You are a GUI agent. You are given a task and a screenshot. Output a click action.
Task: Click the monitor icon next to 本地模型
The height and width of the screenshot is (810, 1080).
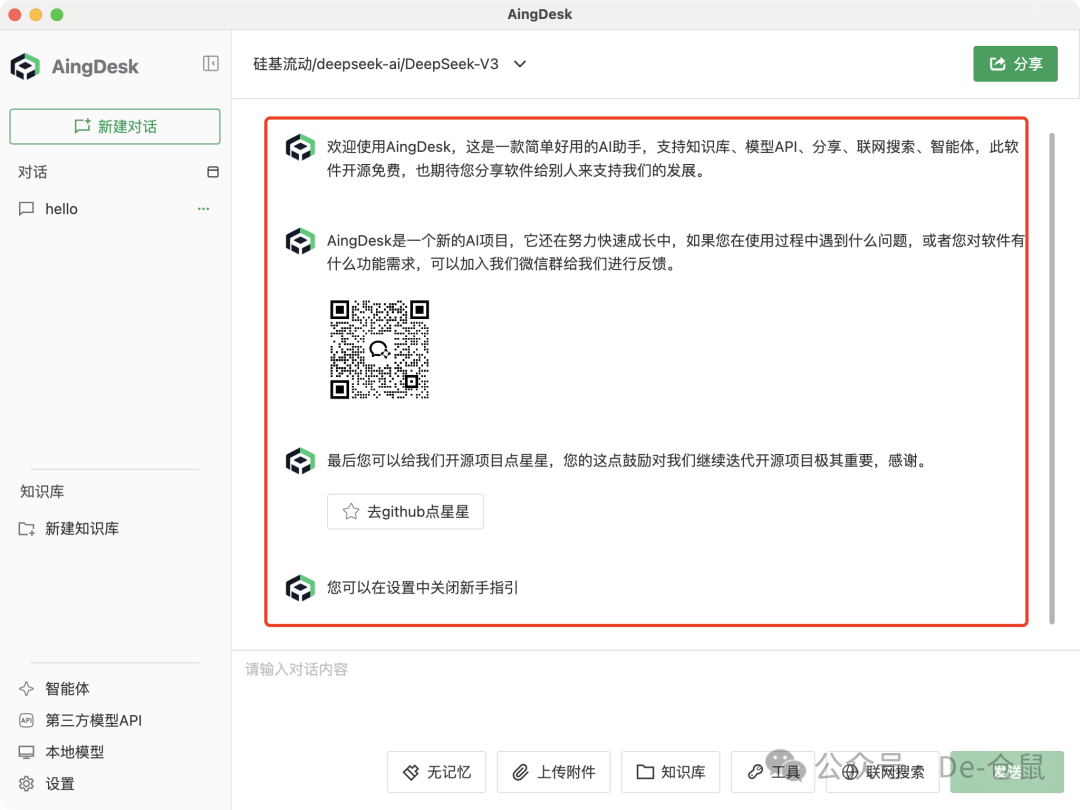pyautogui.click(x=26, y=752)
